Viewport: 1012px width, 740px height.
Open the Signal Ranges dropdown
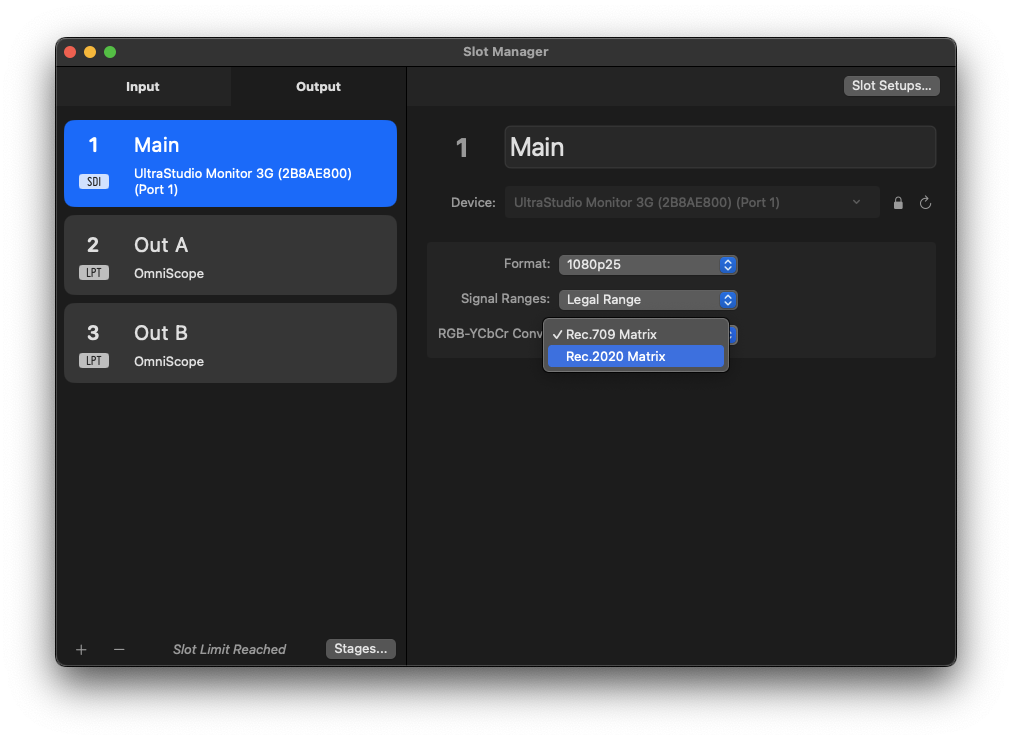pyautogui.click(x=647, y=299)
